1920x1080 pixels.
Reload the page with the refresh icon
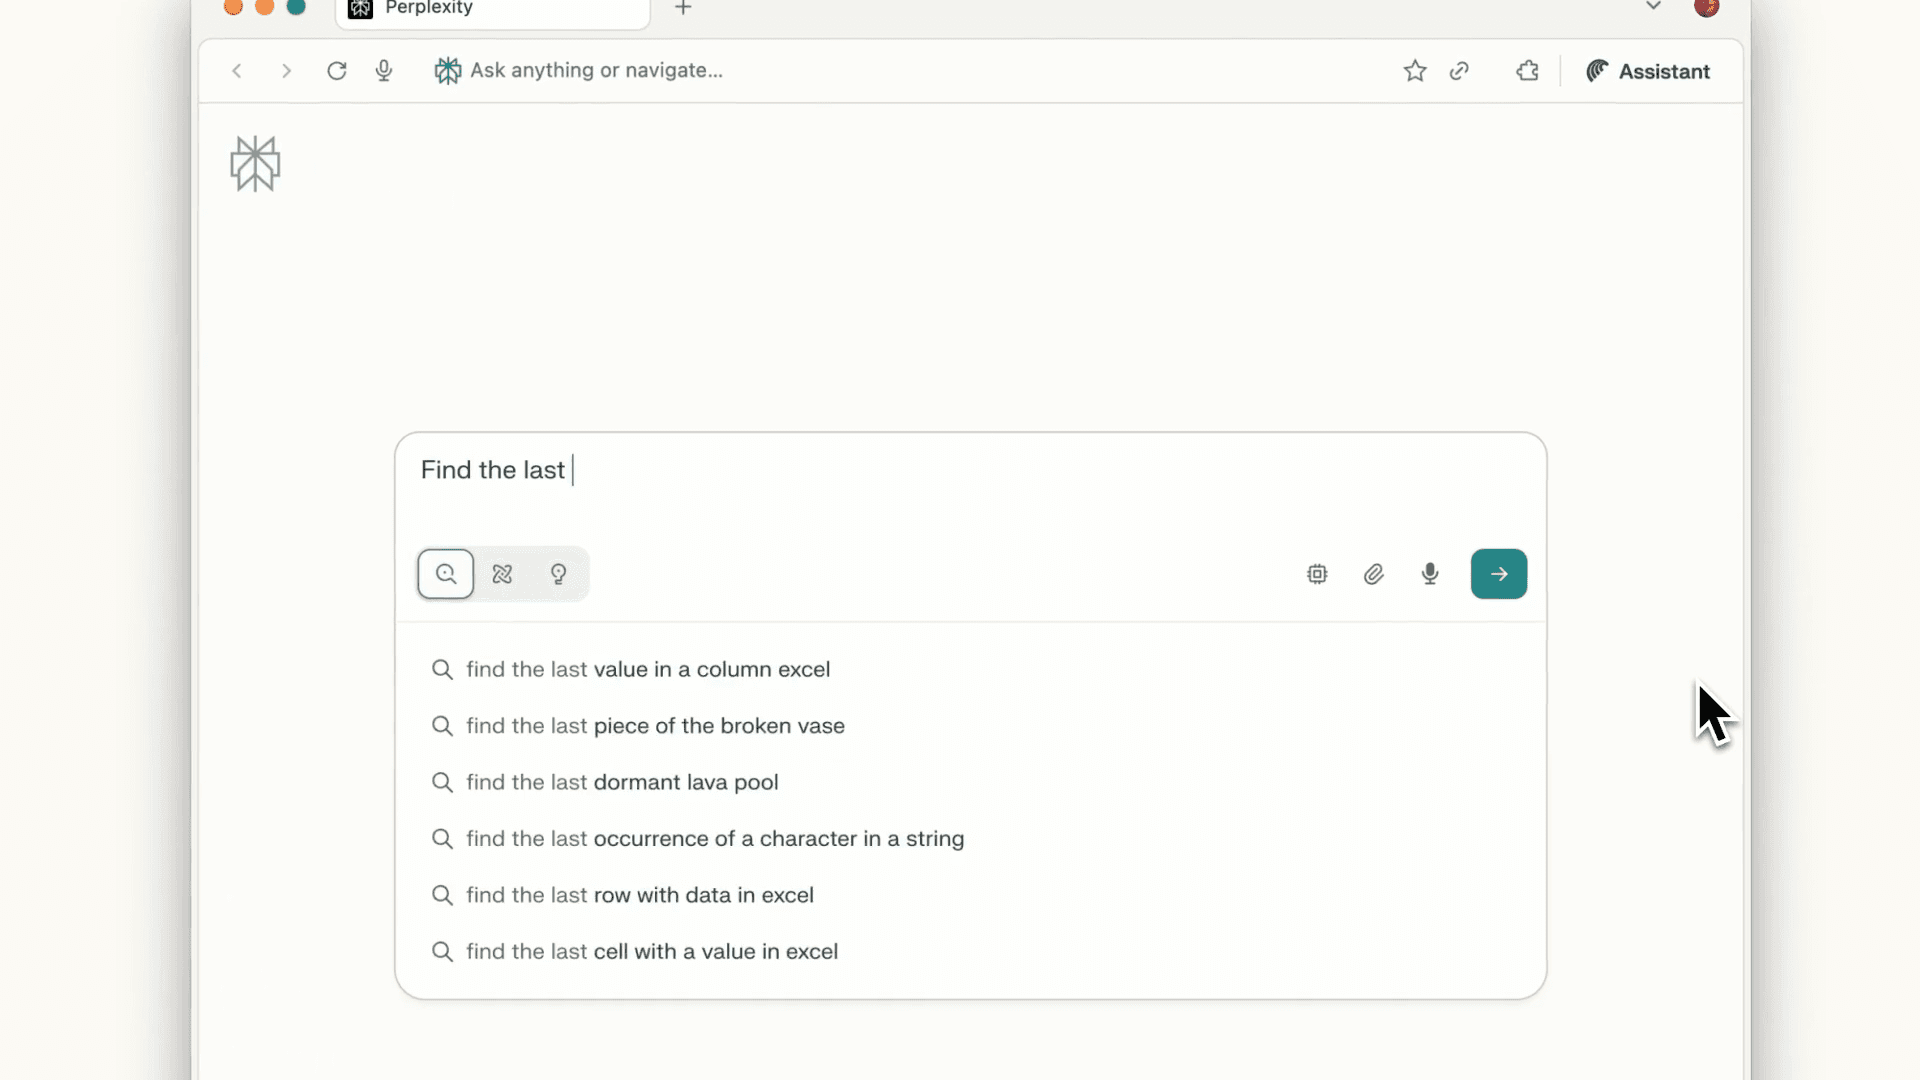coord(337,71)
